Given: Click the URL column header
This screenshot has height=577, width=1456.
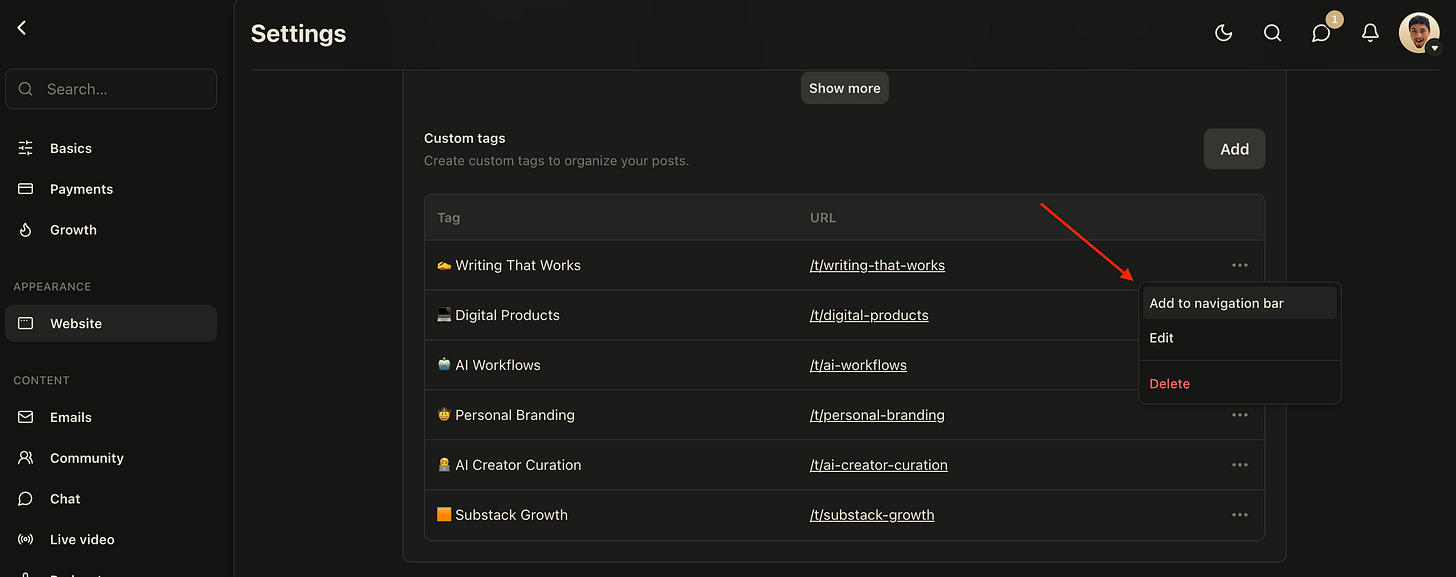Looking at the screenshot, I should [823, 217].
